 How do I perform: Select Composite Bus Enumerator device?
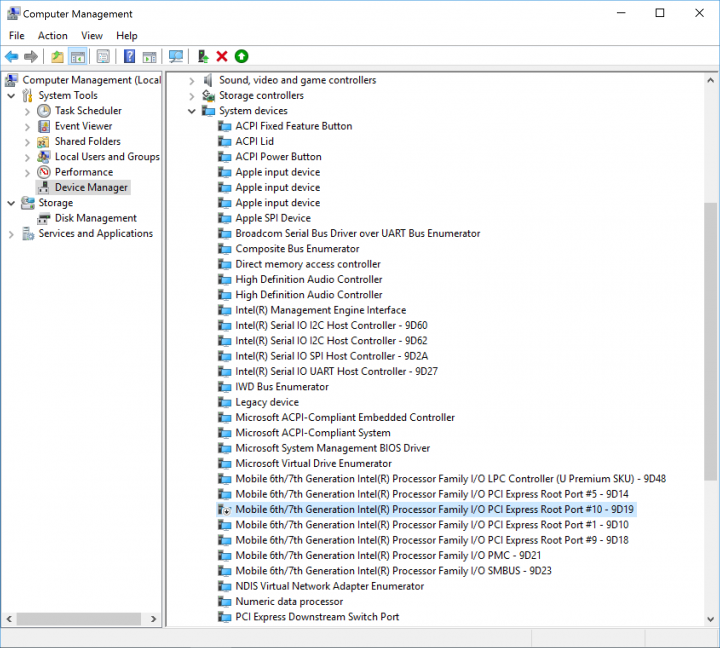(297, 248)
